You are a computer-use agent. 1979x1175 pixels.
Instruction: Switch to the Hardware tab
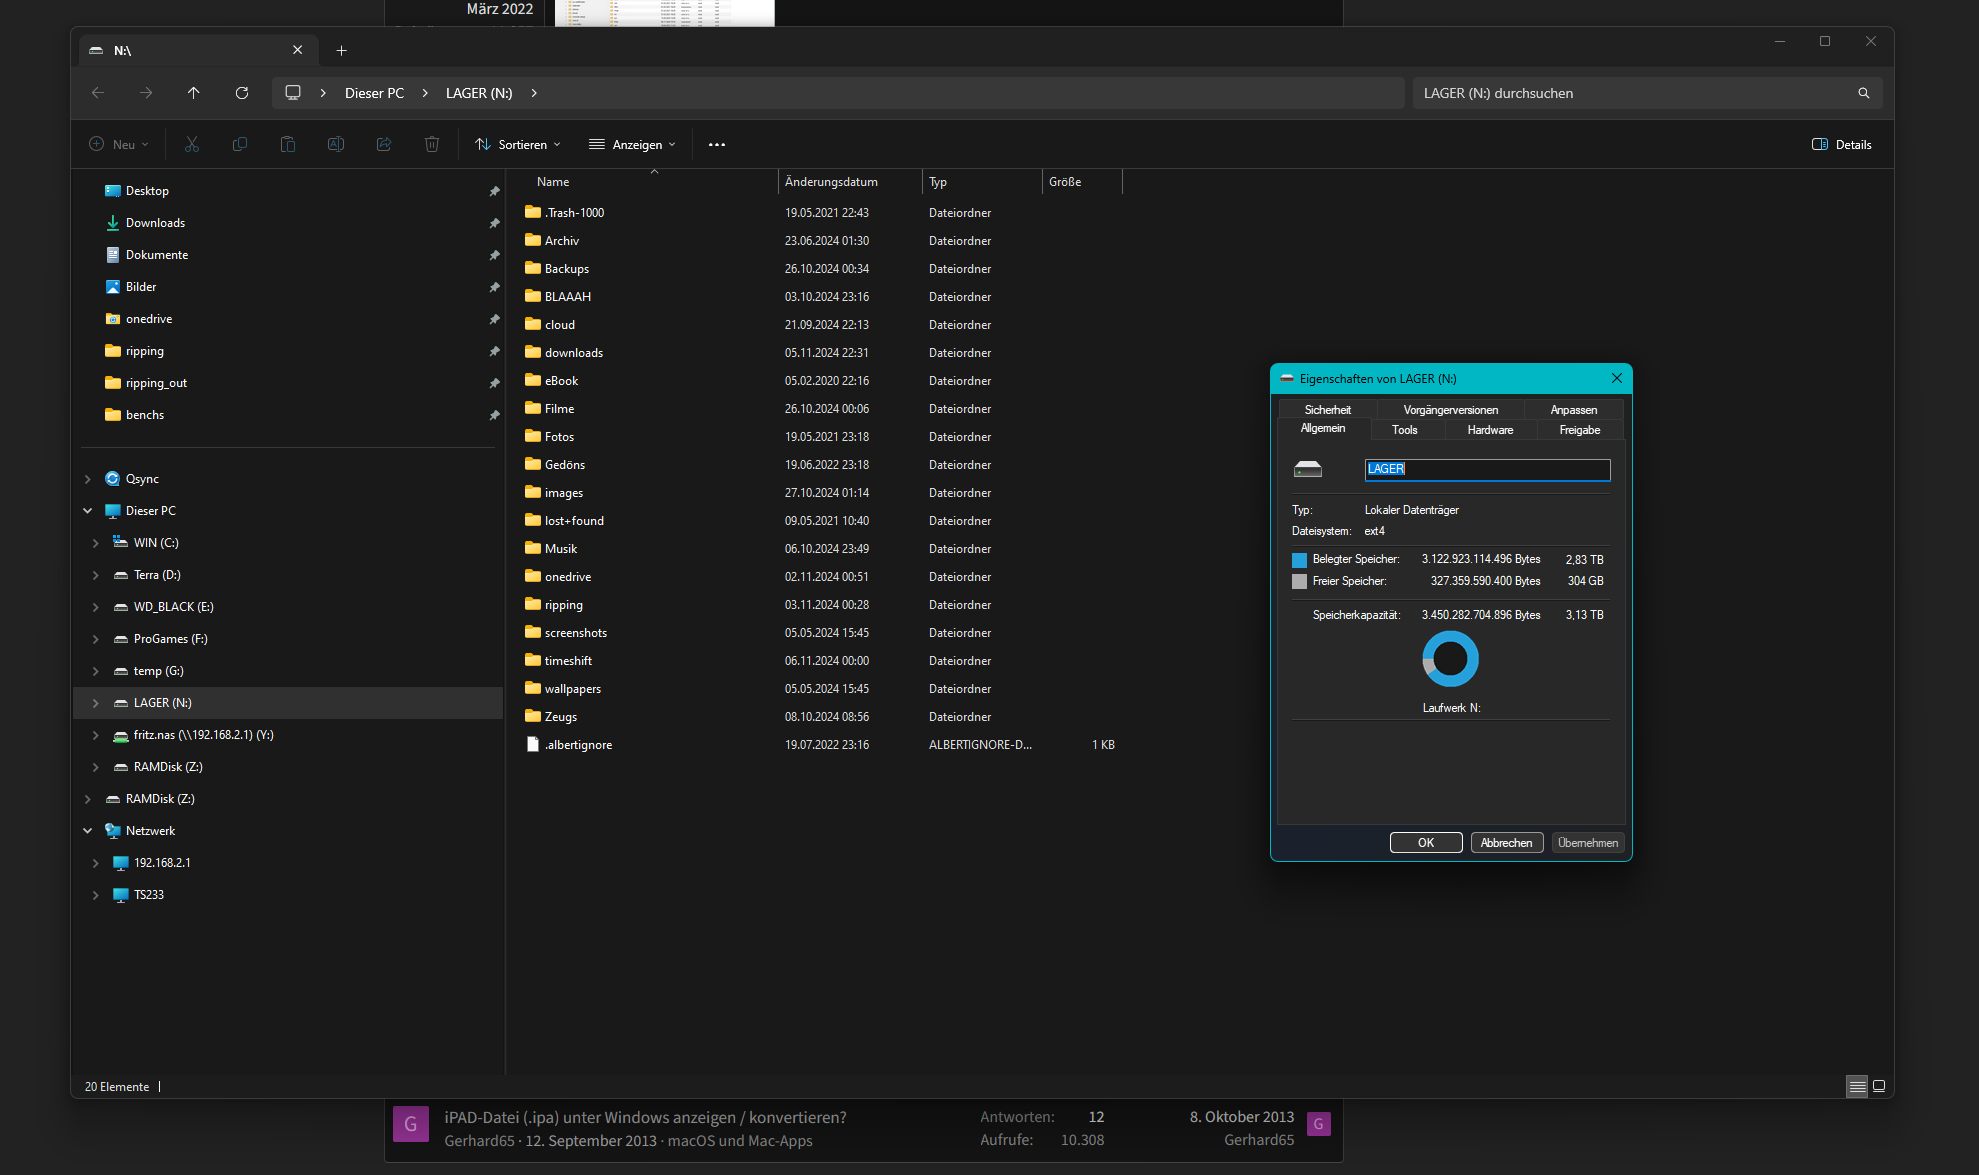1489,429
